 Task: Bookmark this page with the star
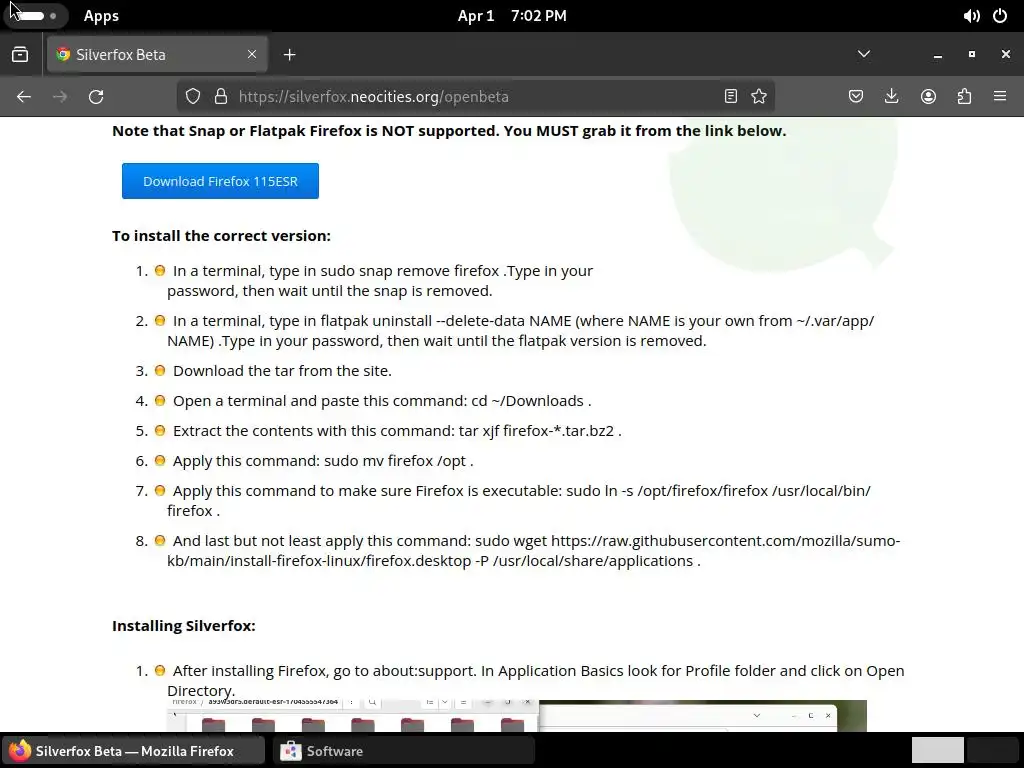759,97
